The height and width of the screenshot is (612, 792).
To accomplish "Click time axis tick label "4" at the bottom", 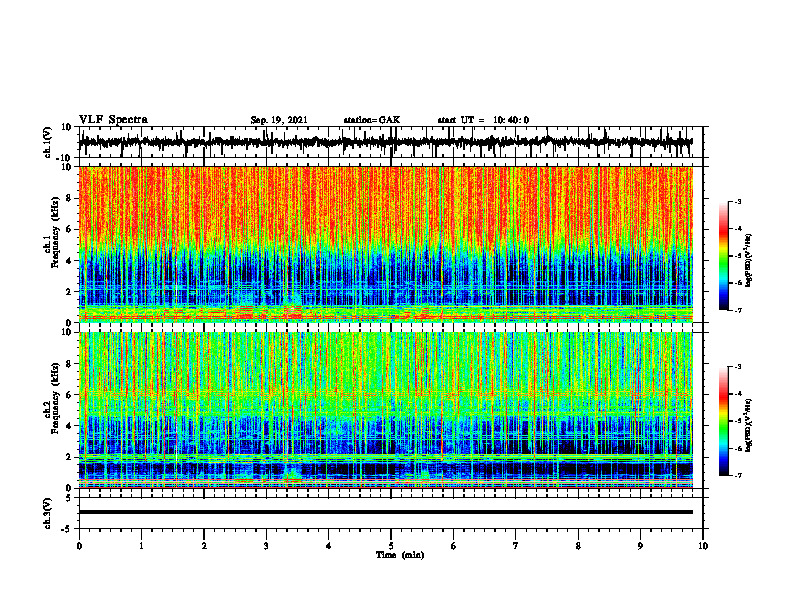I will [329, 546].
